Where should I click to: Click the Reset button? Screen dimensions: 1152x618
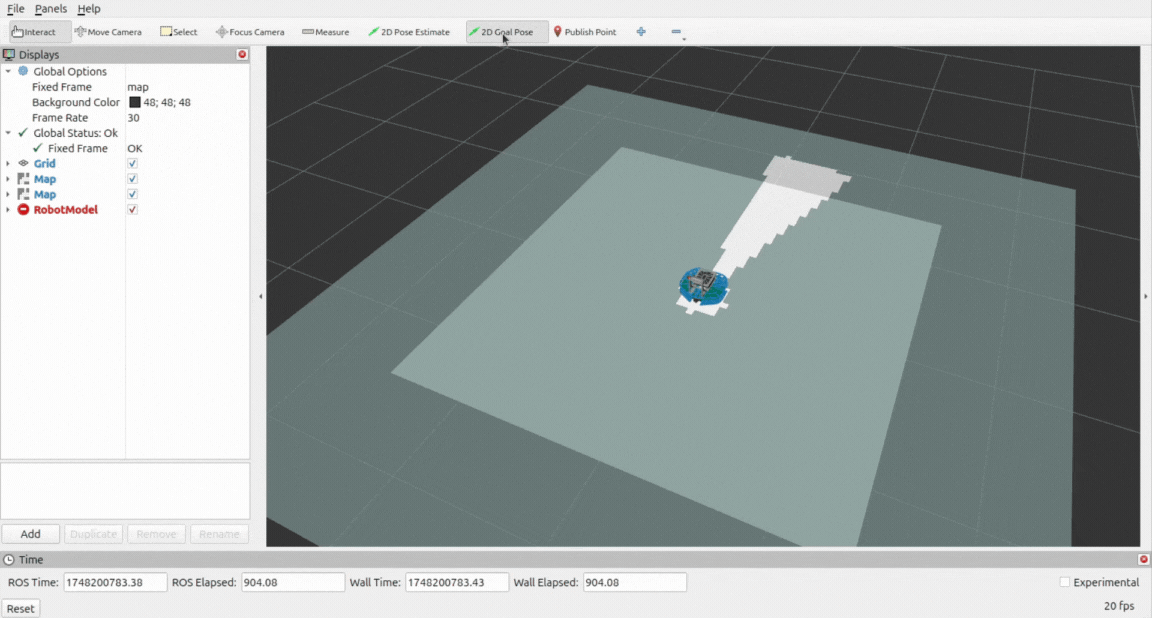coord(21,608)
